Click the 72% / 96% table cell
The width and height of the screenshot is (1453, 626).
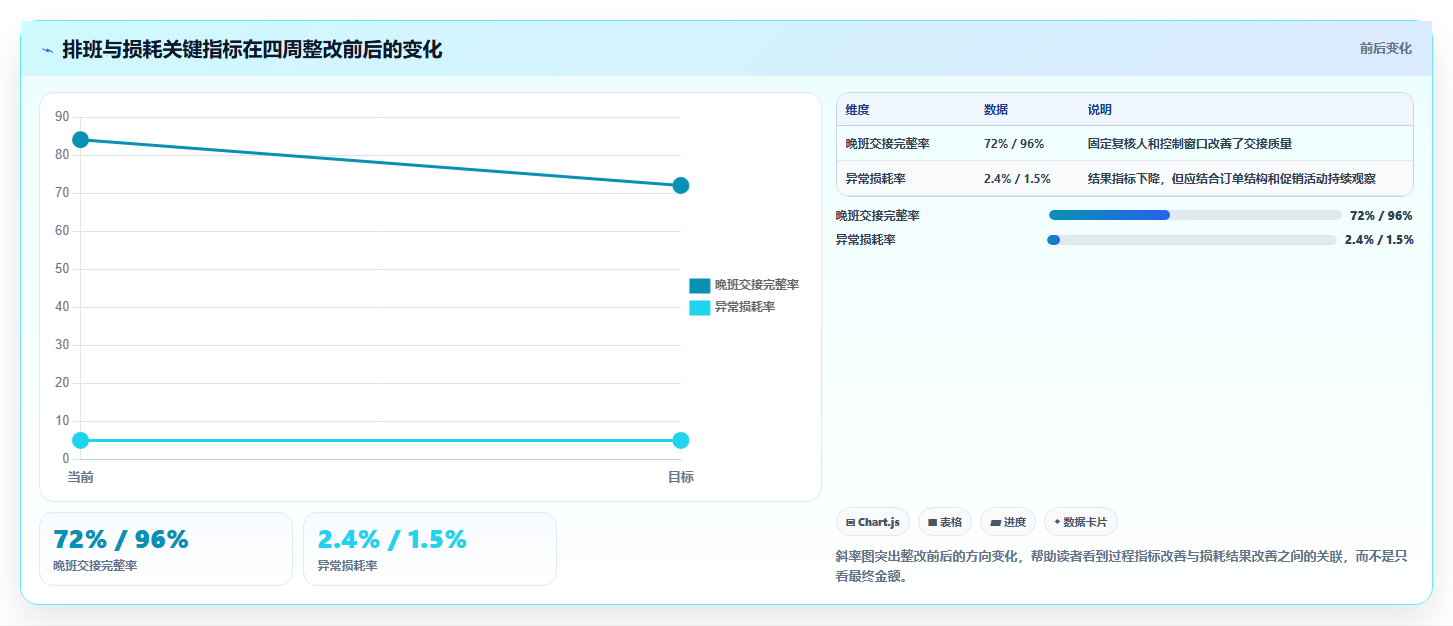pos(1014,144)
